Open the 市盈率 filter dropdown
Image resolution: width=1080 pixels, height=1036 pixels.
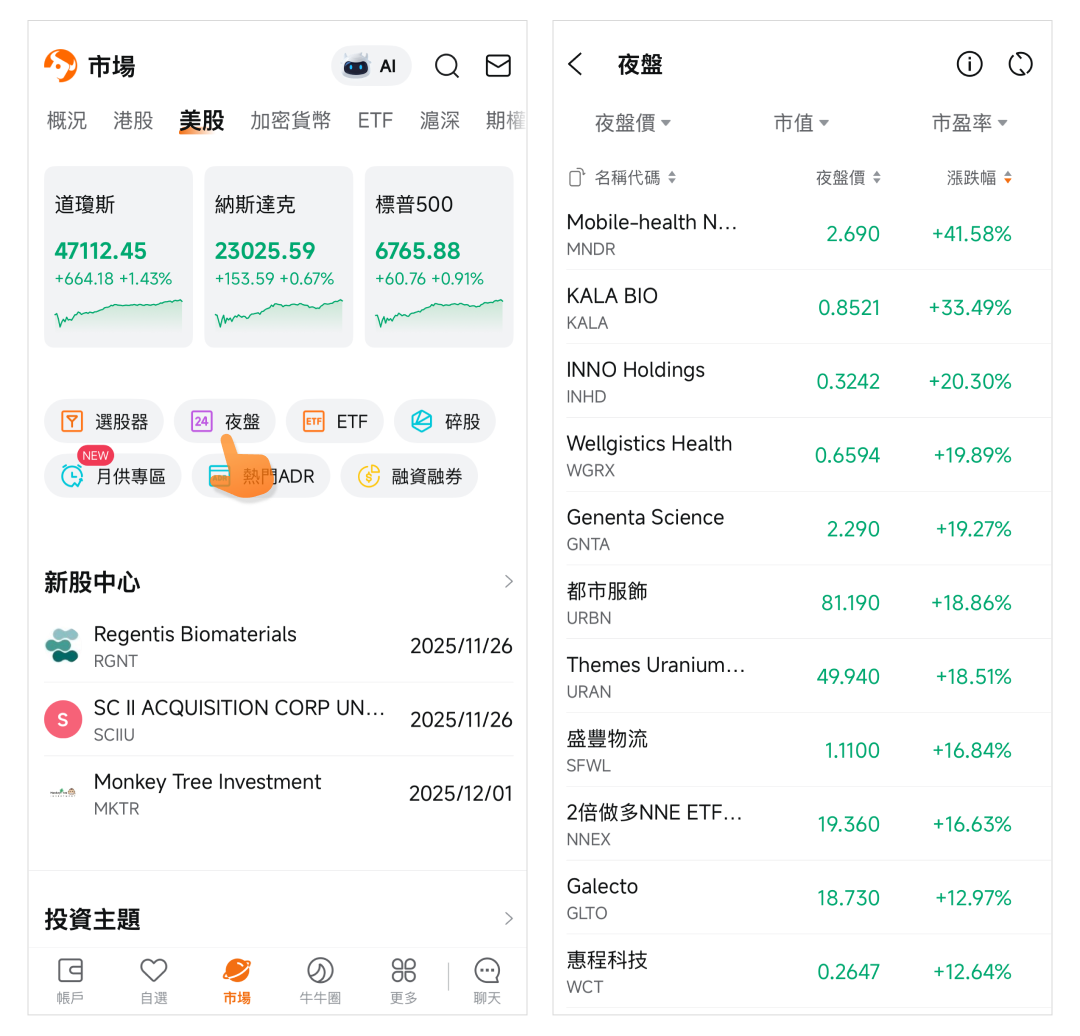tap(969, 123)
